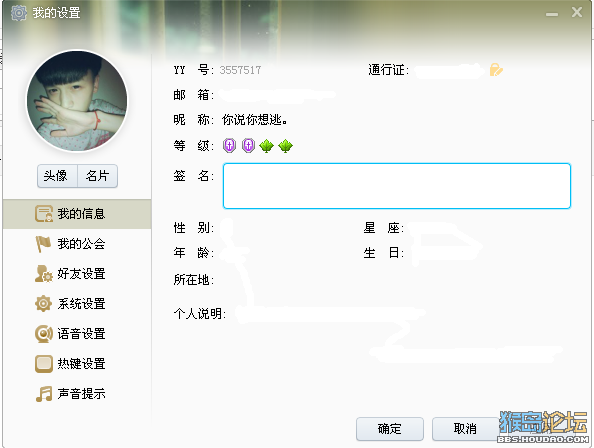
Task: Click the second green leaf level icon
Action: (x=285, y=146)
